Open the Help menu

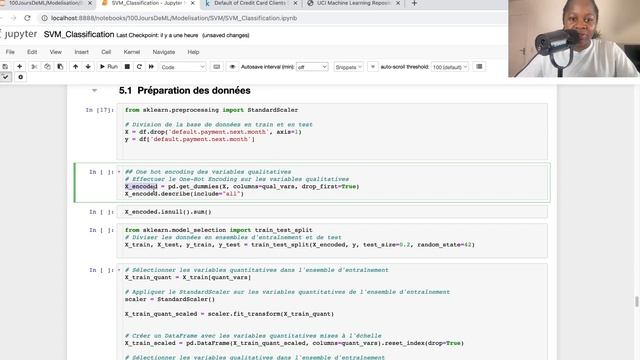click(x=193, y=52)
